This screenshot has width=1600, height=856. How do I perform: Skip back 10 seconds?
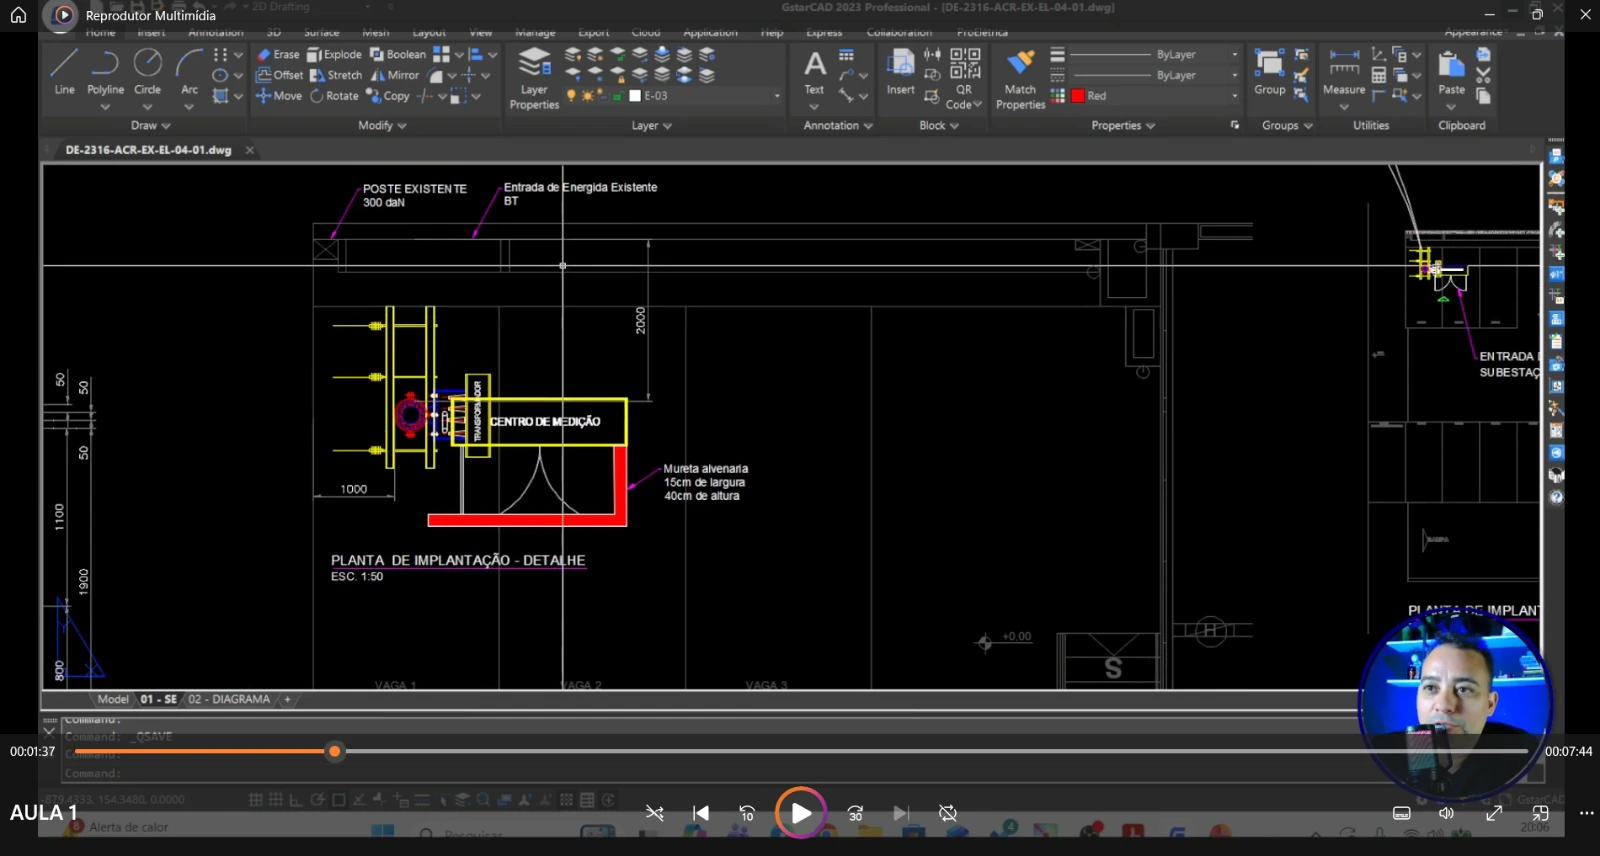point(747,813)
